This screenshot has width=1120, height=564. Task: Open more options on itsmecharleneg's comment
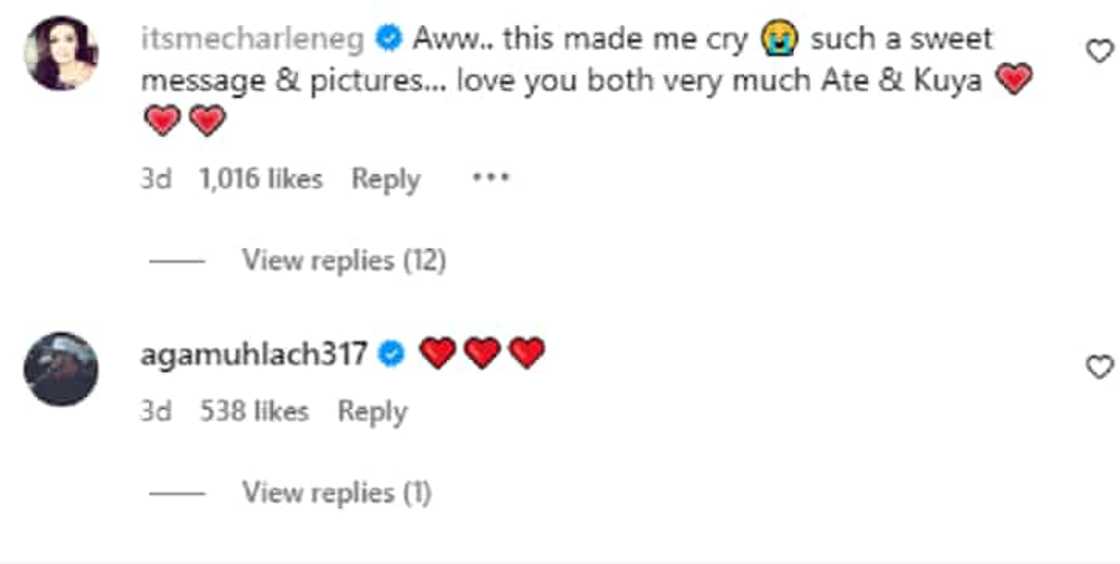(490, 179)
